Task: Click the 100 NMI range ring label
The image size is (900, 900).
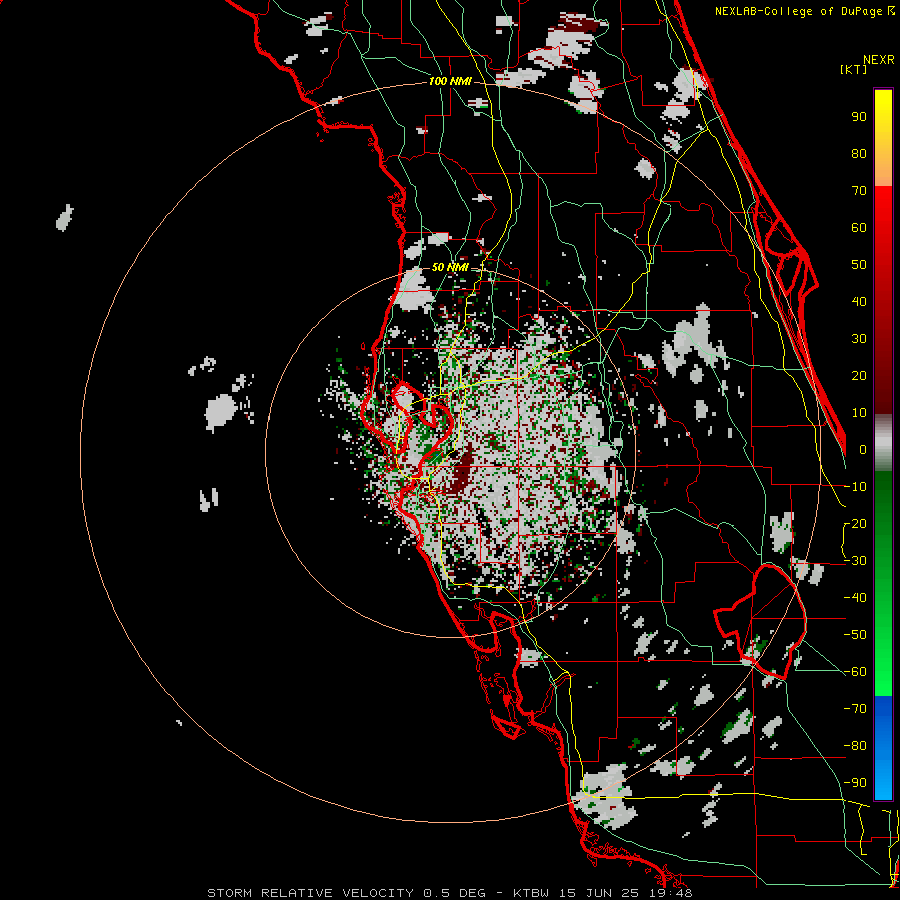Action: 450,82
